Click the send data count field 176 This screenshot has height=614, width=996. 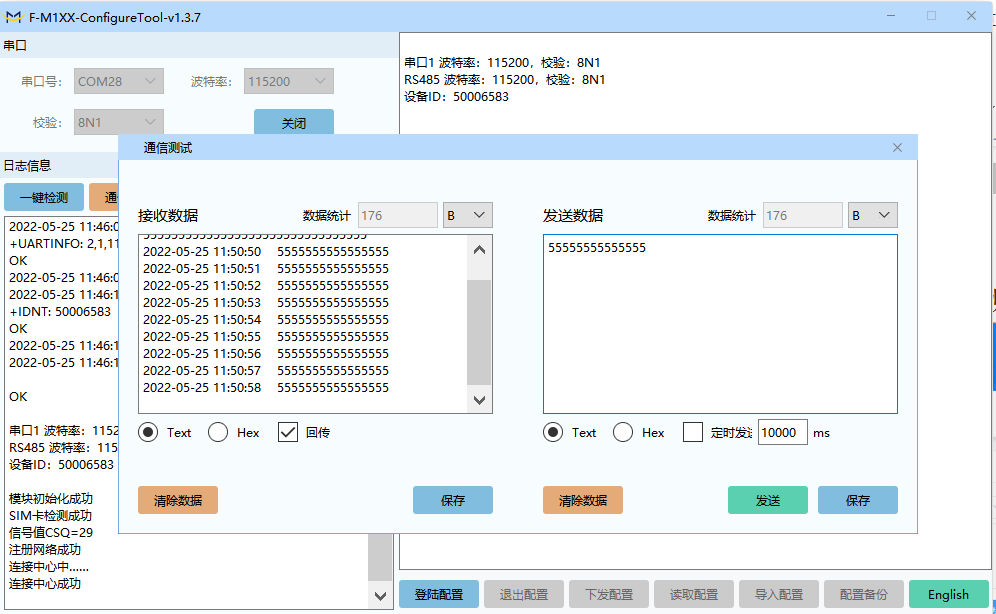coord(803,215)
